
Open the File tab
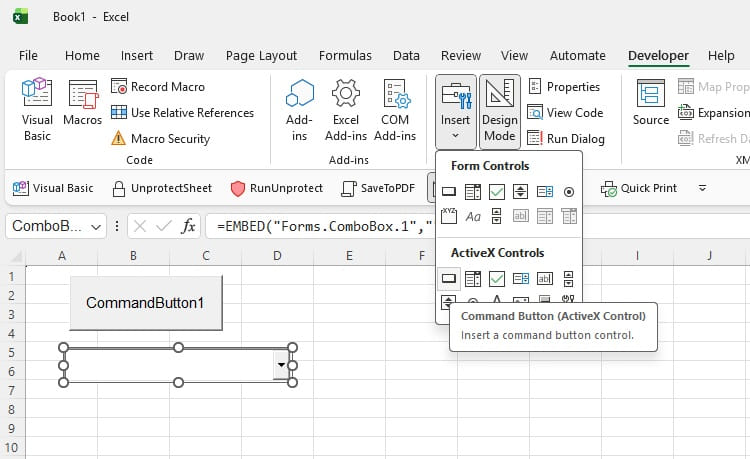pos(28,56)
